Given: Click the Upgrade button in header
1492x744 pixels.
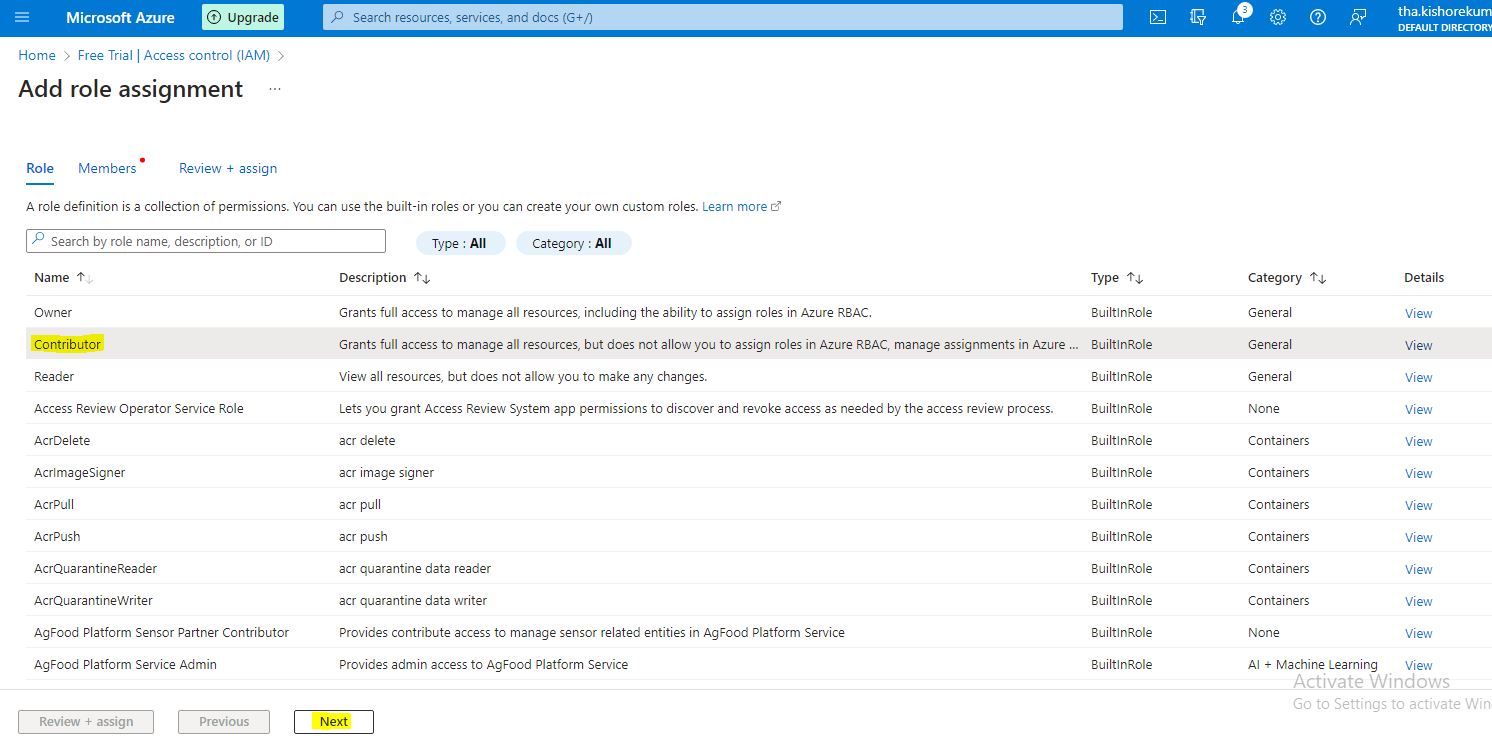Looking at the screenshot, I should [243, 18].
